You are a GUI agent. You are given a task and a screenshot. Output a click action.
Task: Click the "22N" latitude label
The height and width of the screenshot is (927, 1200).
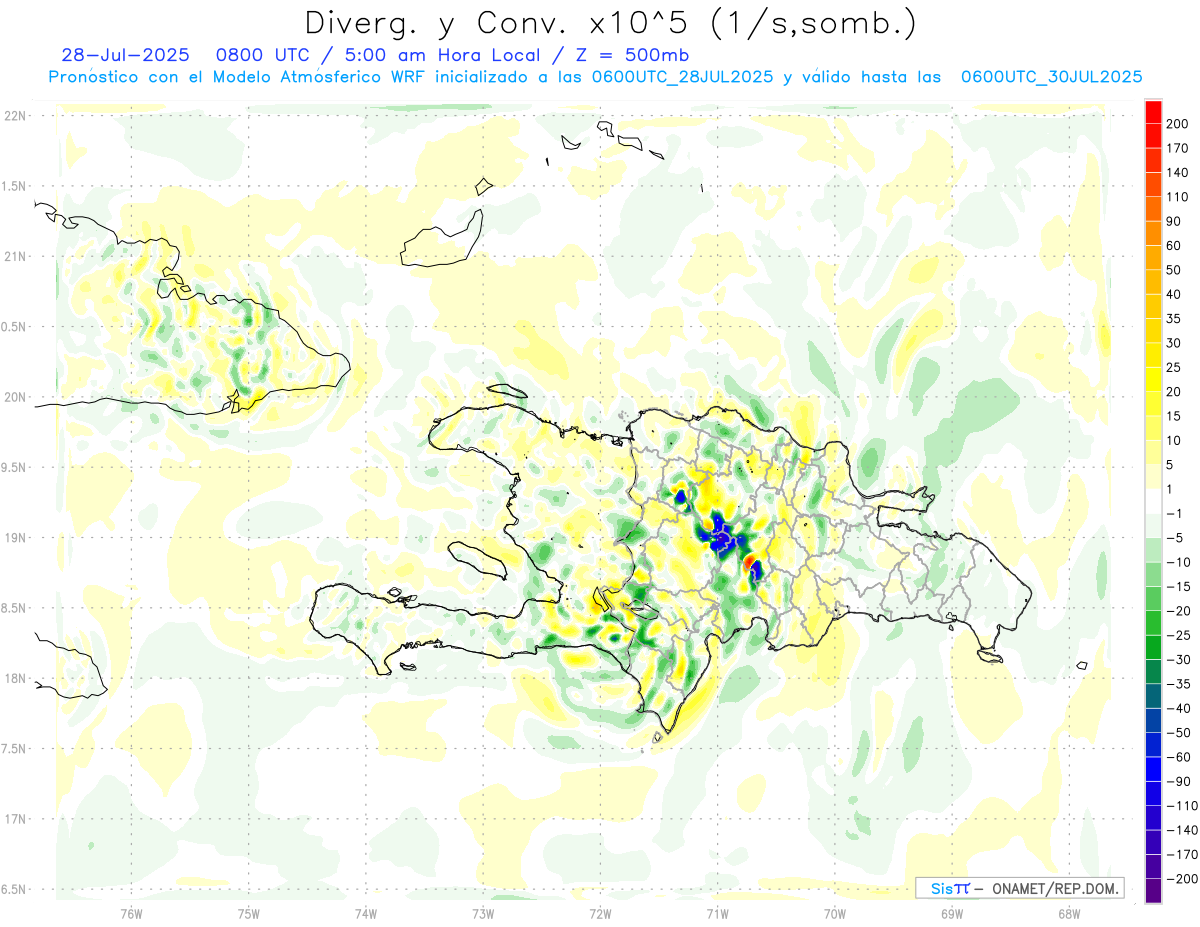point(14,116)
